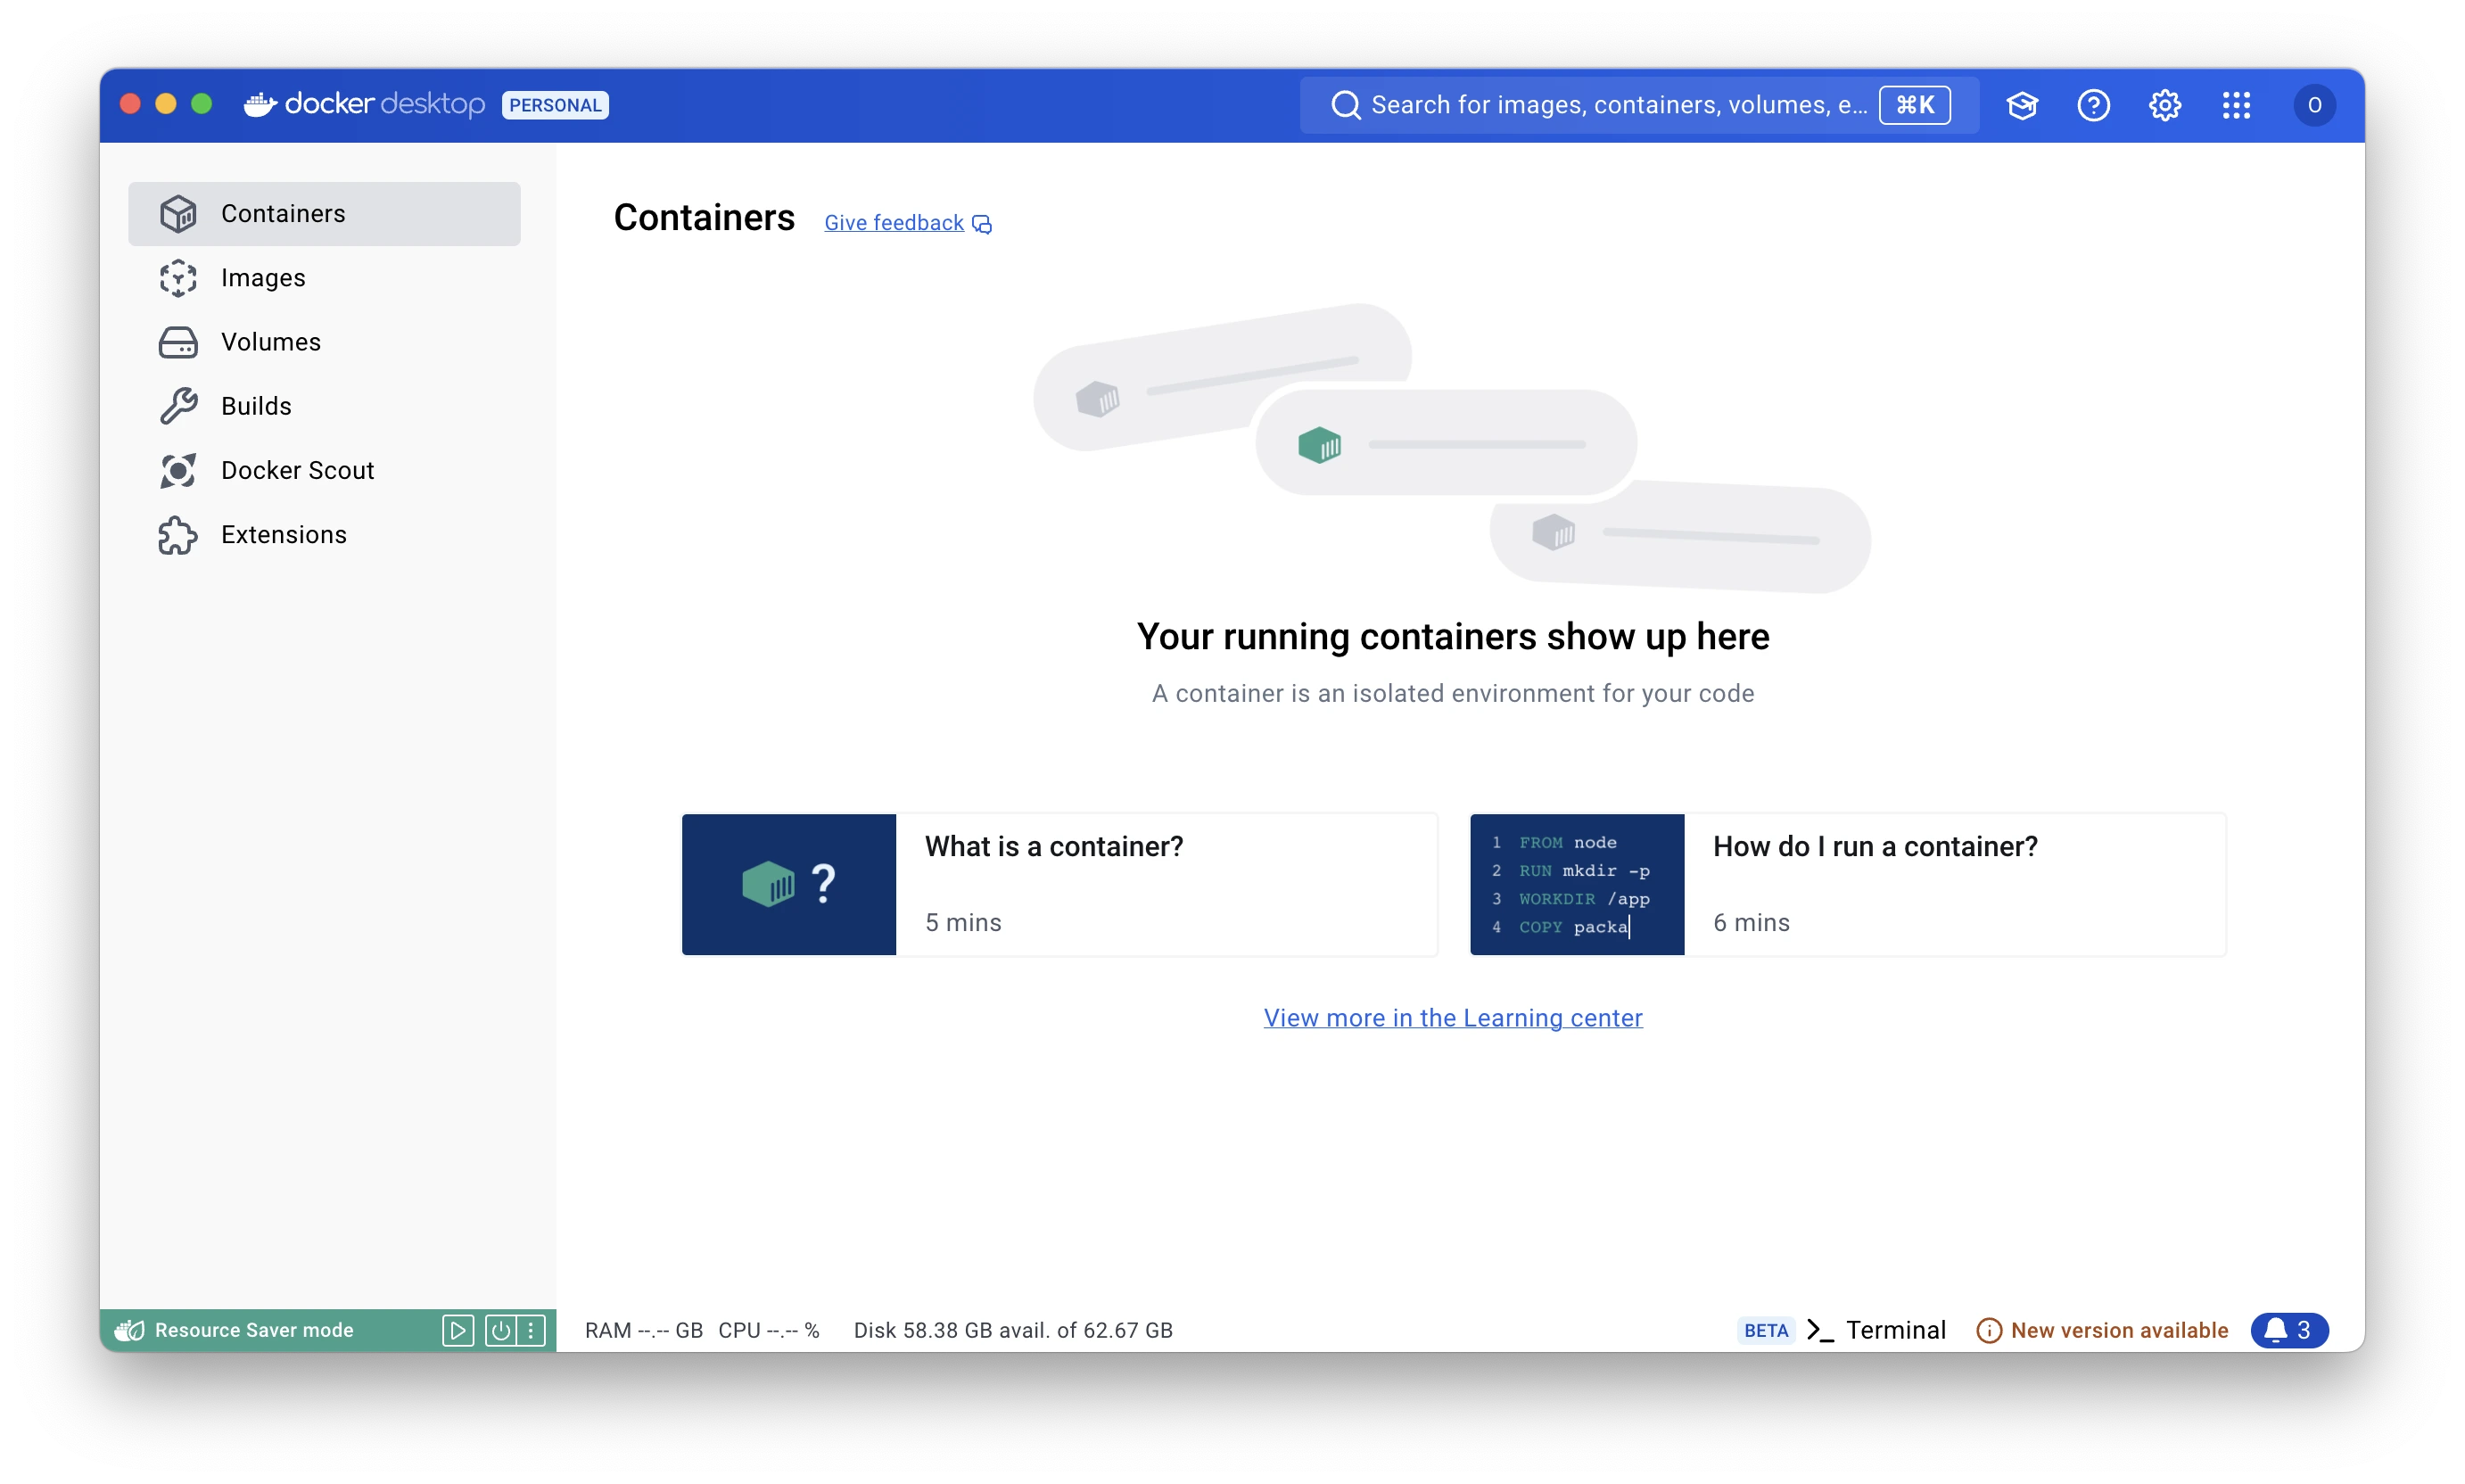This screenshot has height=1484, width=2465.
Task: Click the container question mark thumbnail
Action: coord(788,884)
